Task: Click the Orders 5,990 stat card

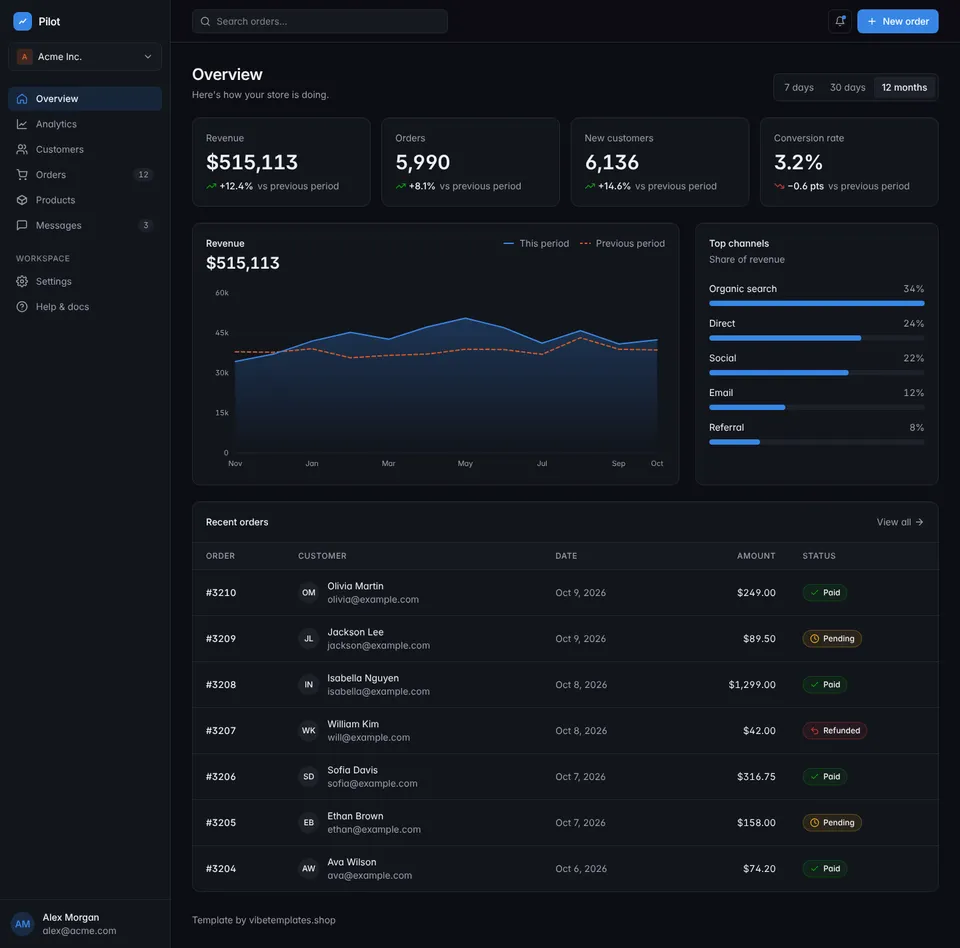Action: [470, 162]
